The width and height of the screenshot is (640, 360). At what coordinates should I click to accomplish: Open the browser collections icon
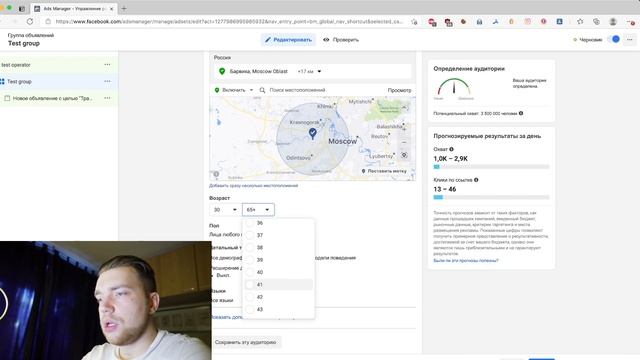pyautogui.click(x=596, y=21)
